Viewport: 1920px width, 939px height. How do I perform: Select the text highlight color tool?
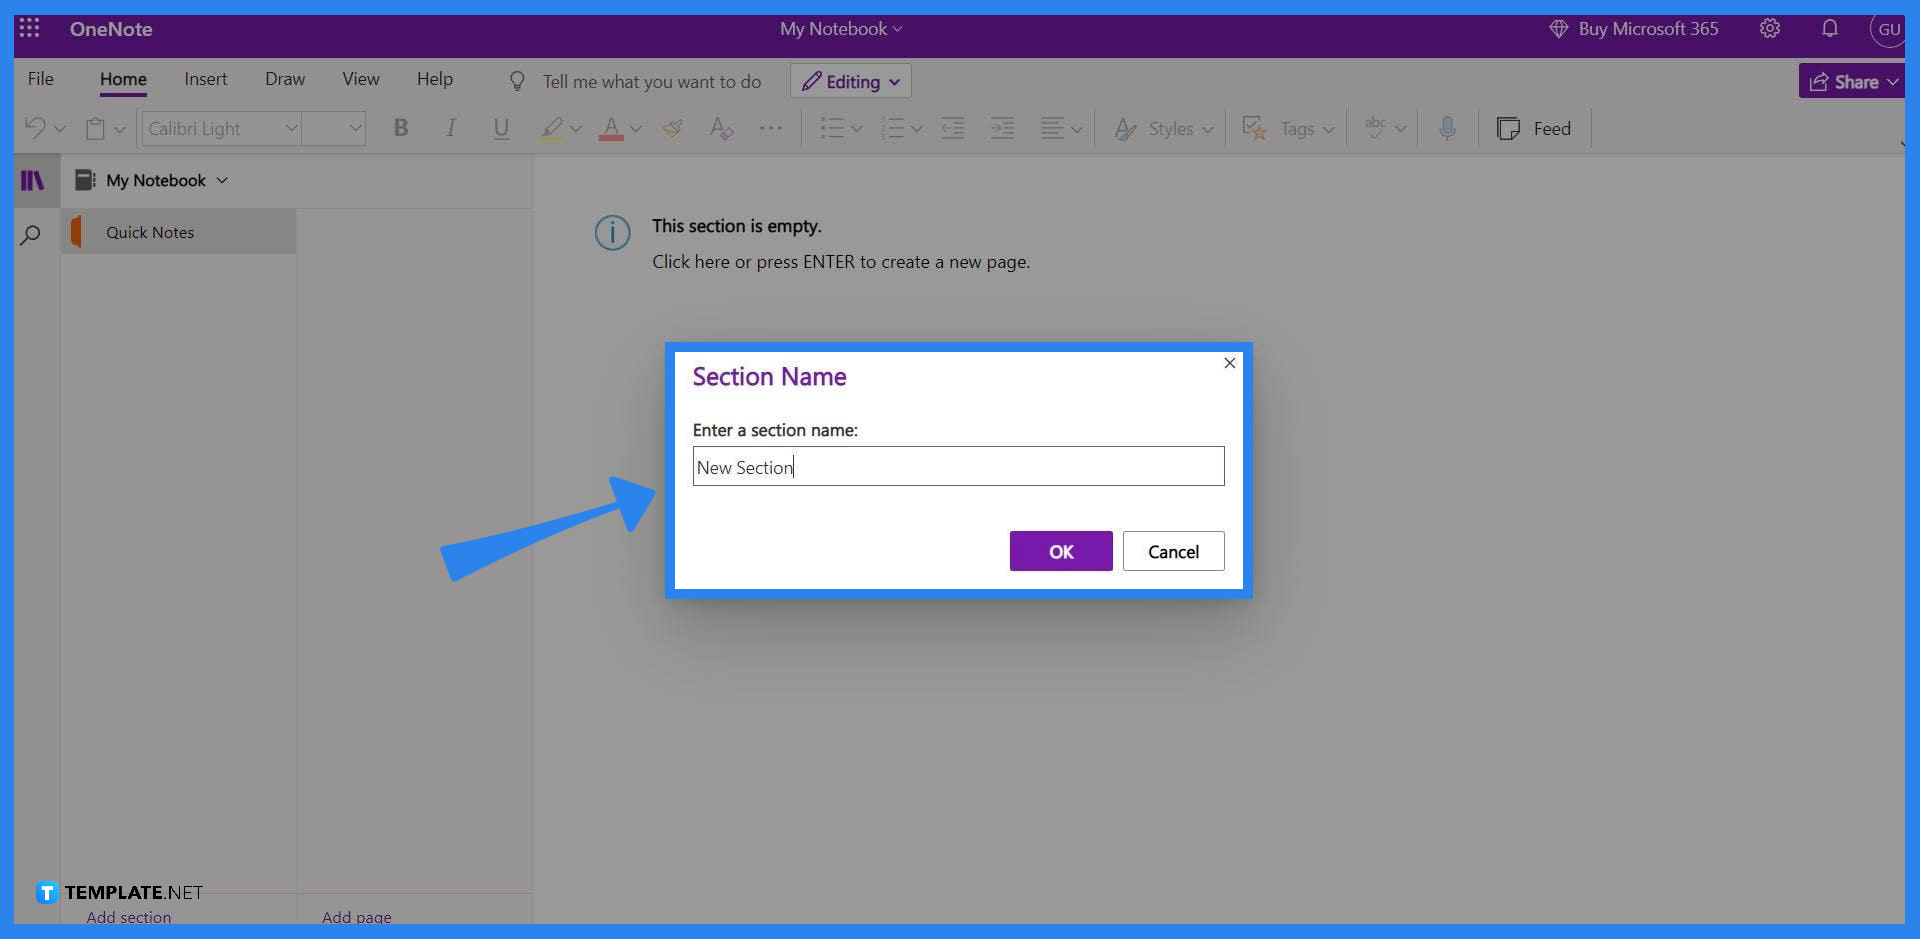[x=552, y=128]
